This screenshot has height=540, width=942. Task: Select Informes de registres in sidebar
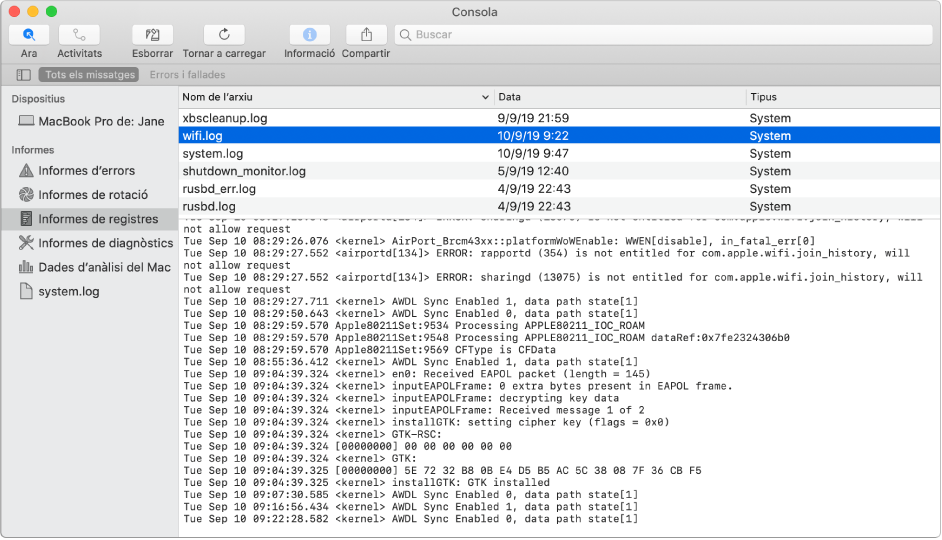90,219
